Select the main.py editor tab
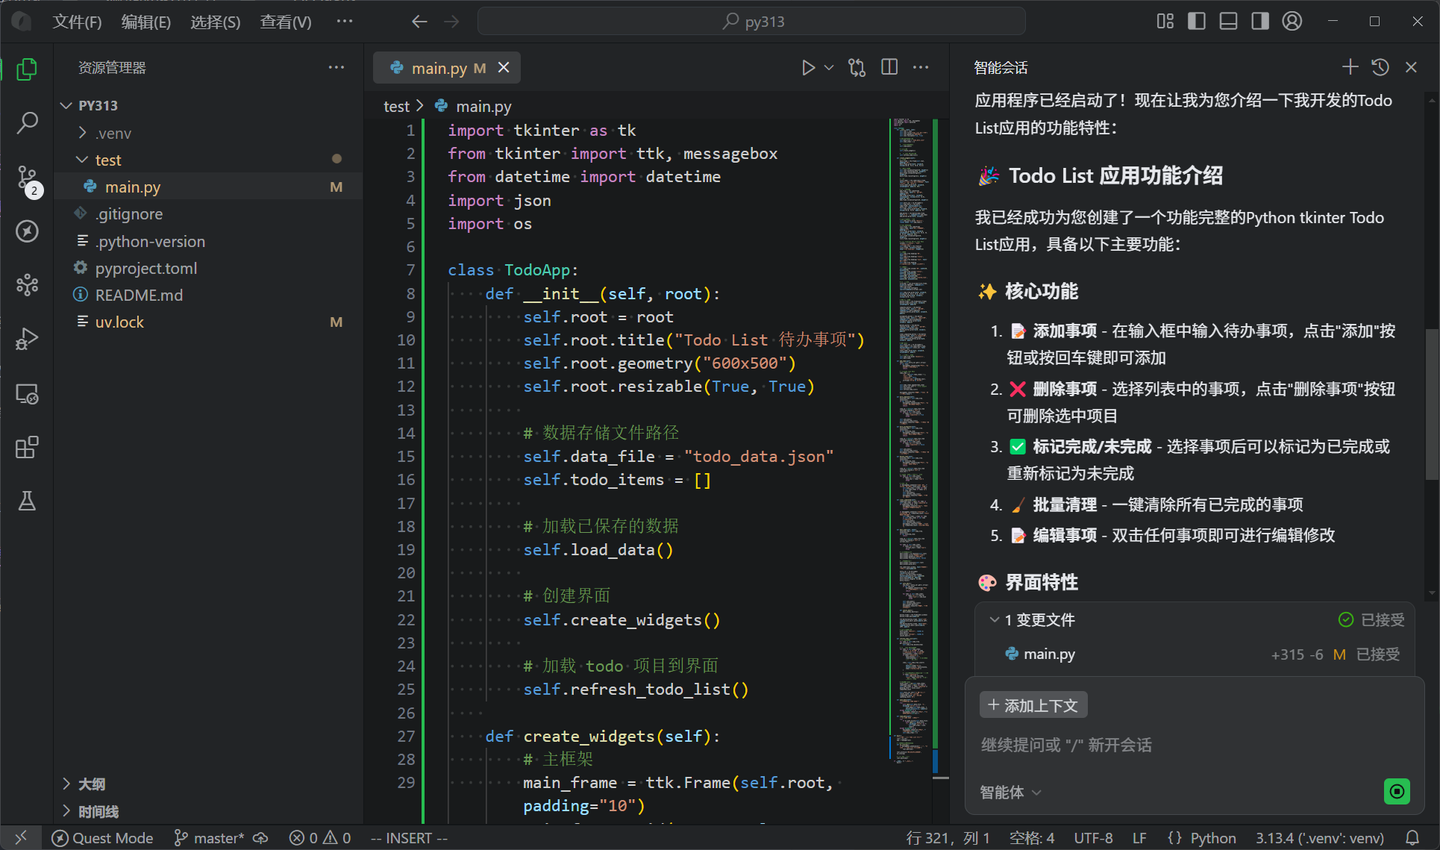The width and height of the screenshot is (1440, 850). 438,68
